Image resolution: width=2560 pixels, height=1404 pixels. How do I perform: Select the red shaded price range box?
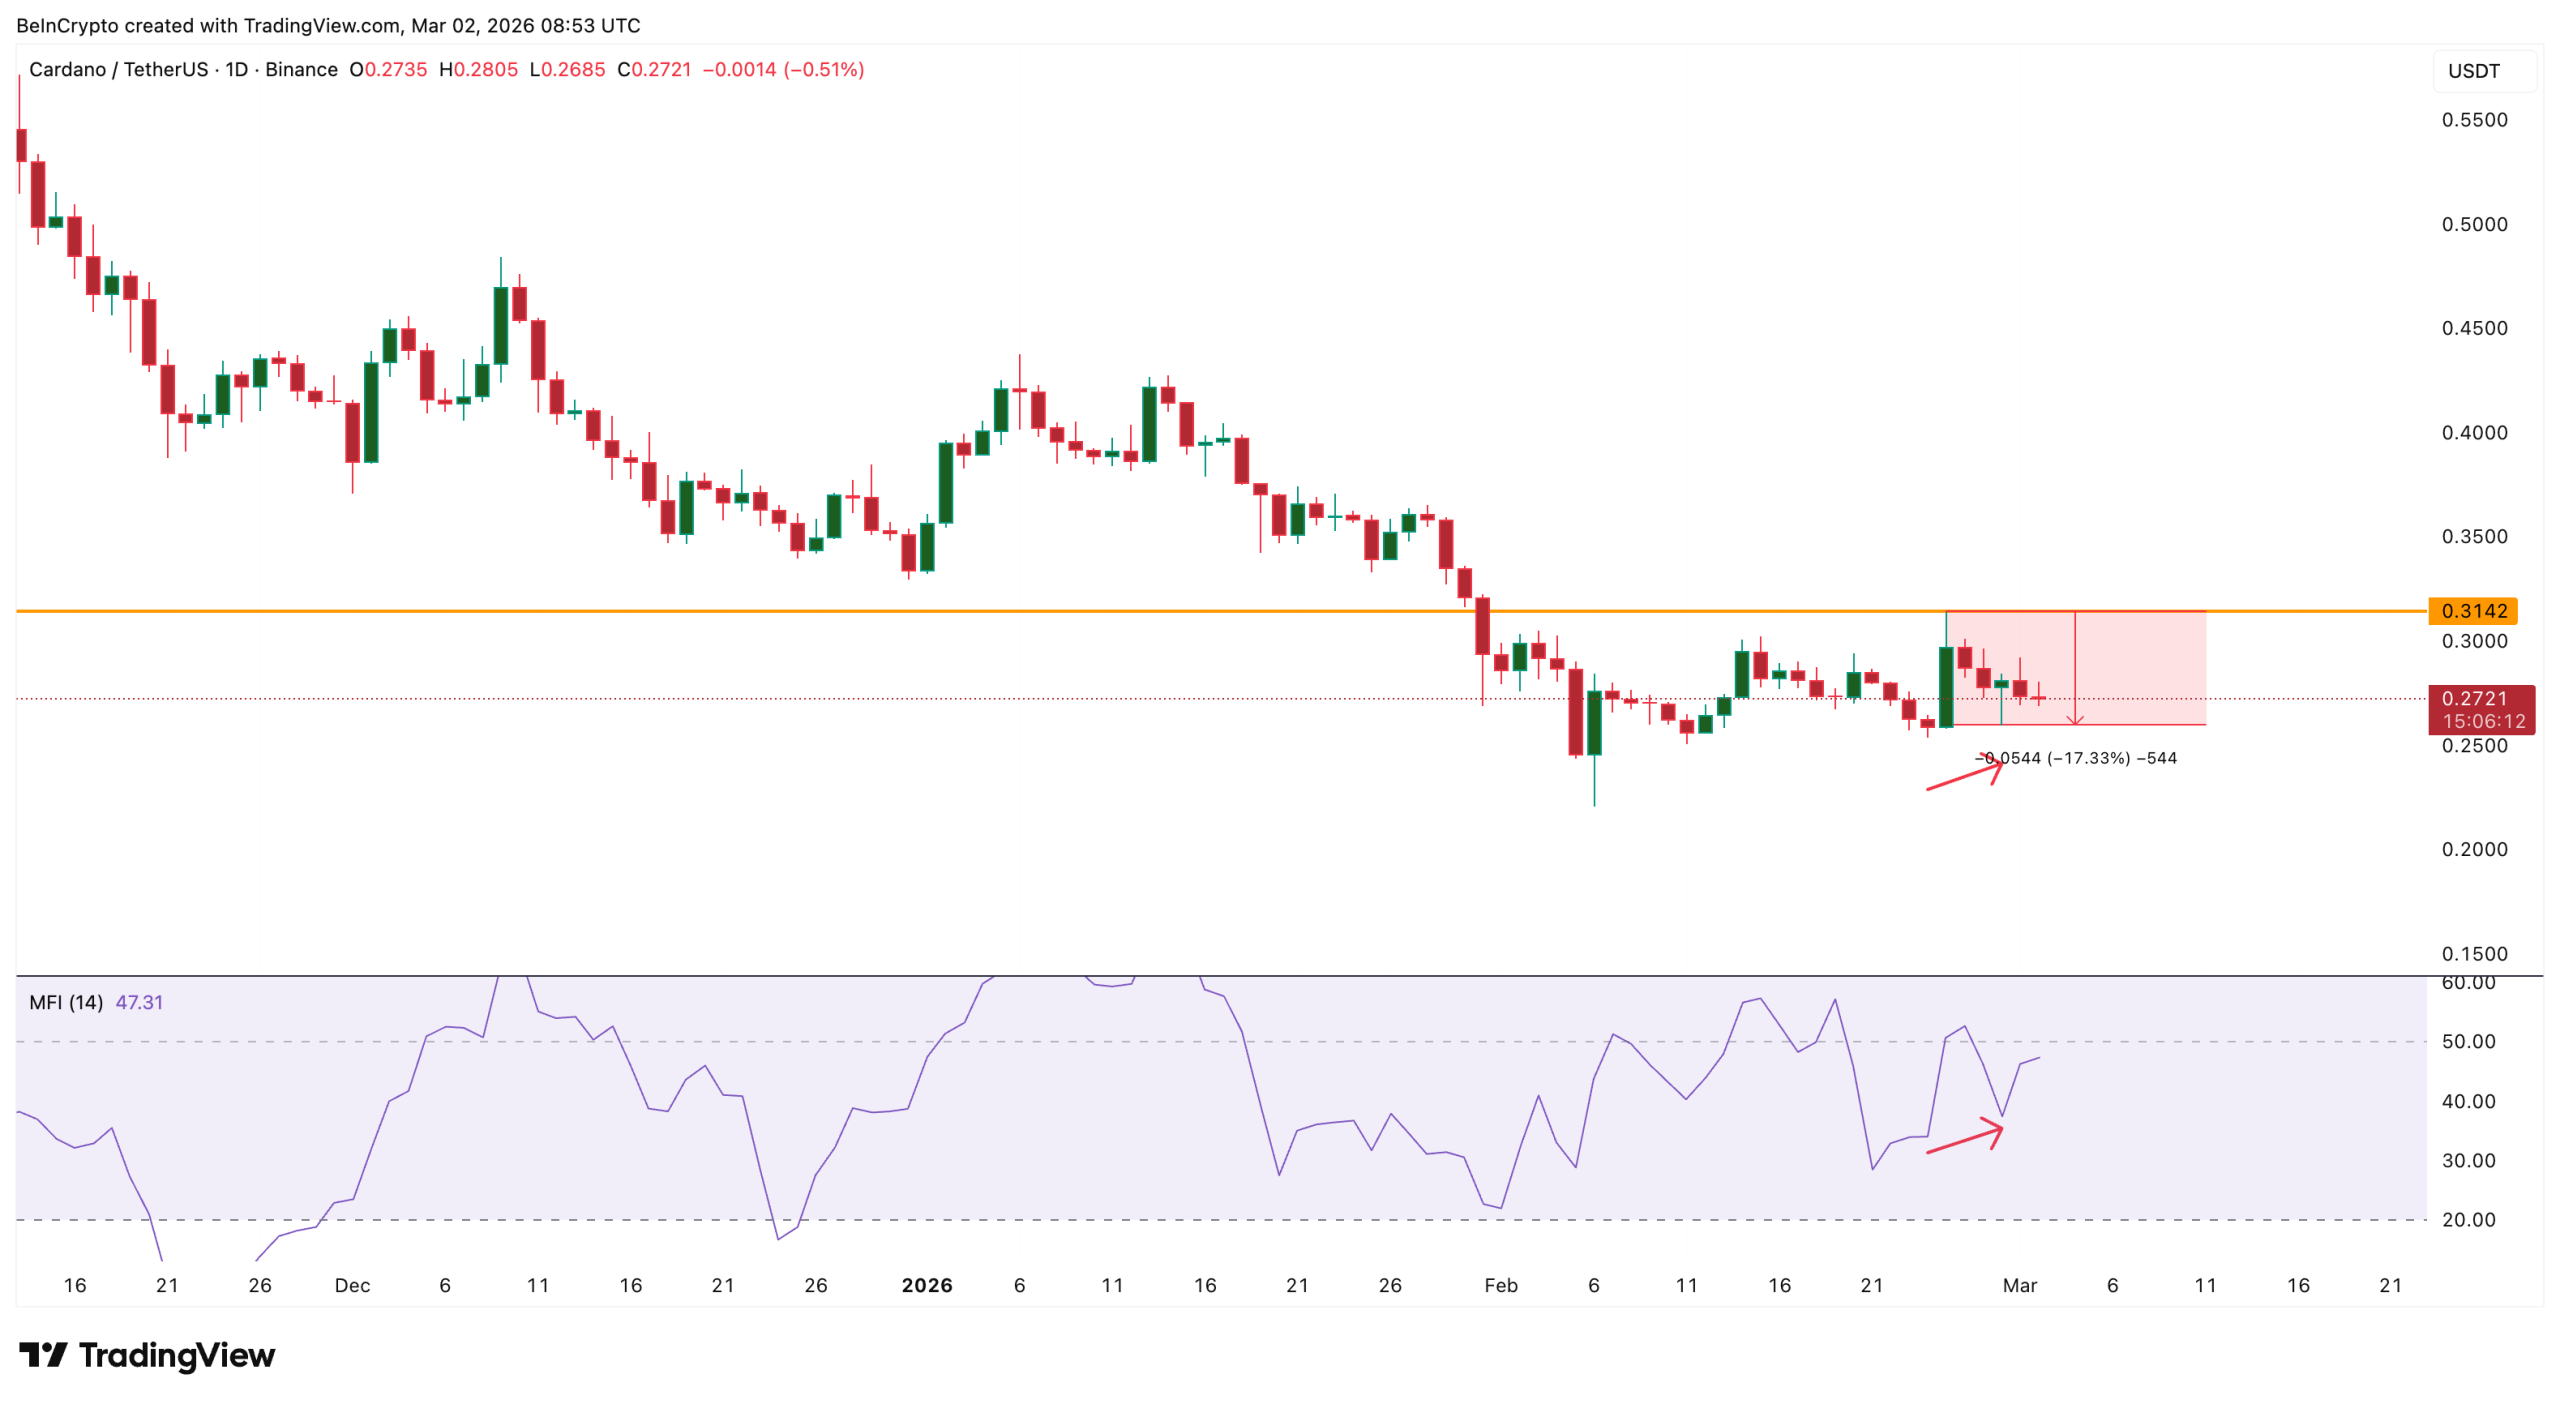(x=2140, y=667)
